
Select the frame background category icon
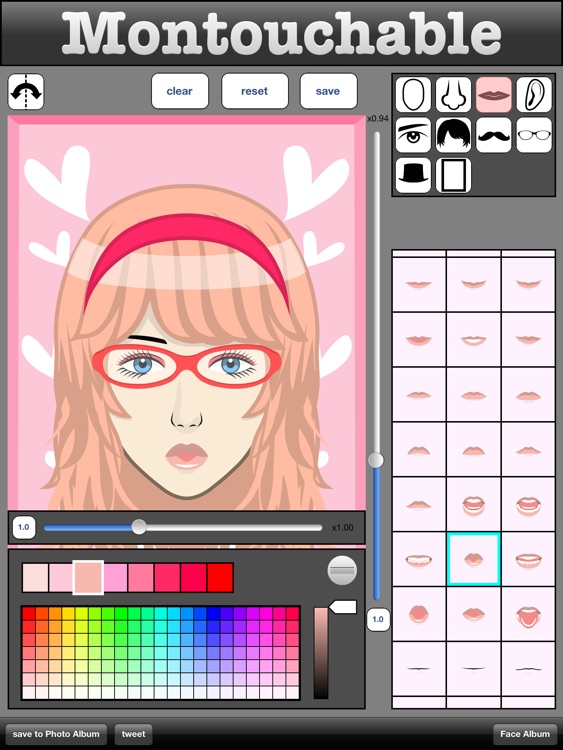(x=453, y=175)
